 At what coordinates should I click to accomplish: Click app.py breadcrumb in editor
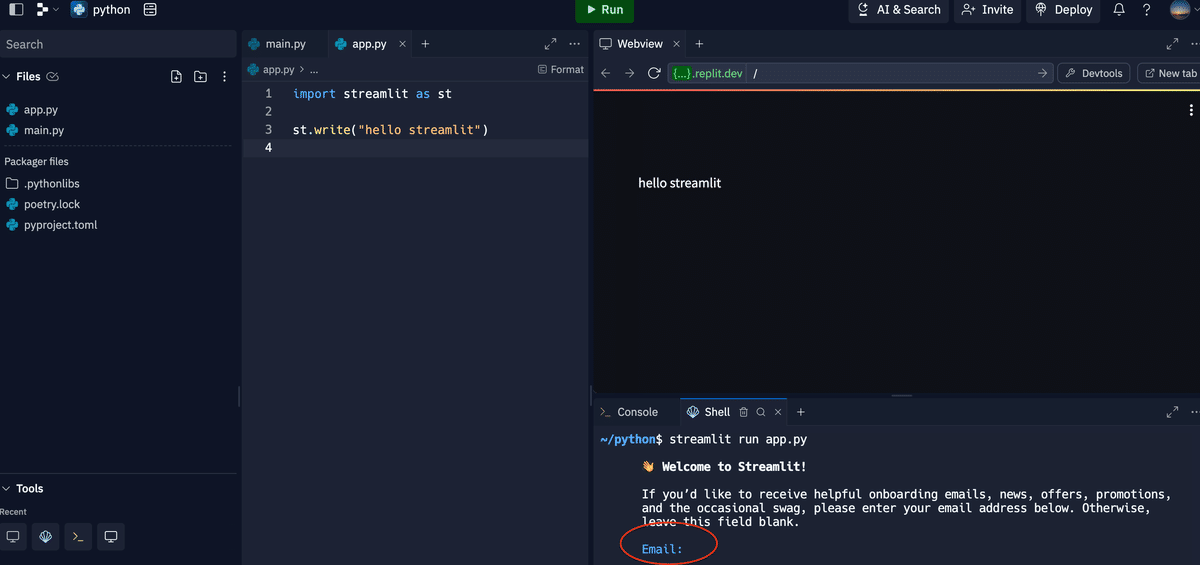tap(278, 70)
